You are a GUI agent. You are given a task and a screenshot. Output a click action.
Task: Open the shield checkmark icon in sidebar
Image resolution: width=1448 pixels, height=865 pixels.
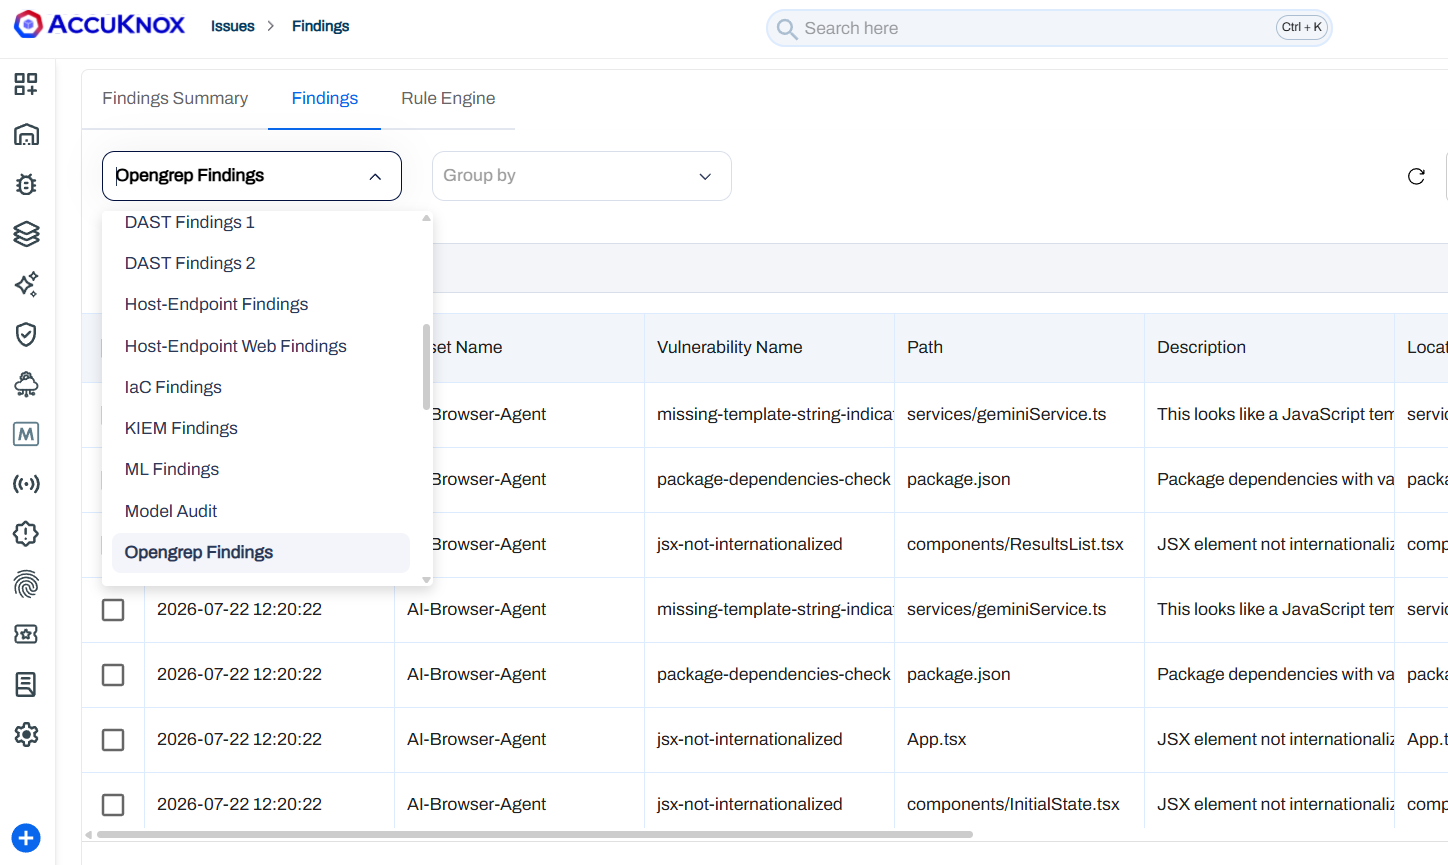pos(26,334)
